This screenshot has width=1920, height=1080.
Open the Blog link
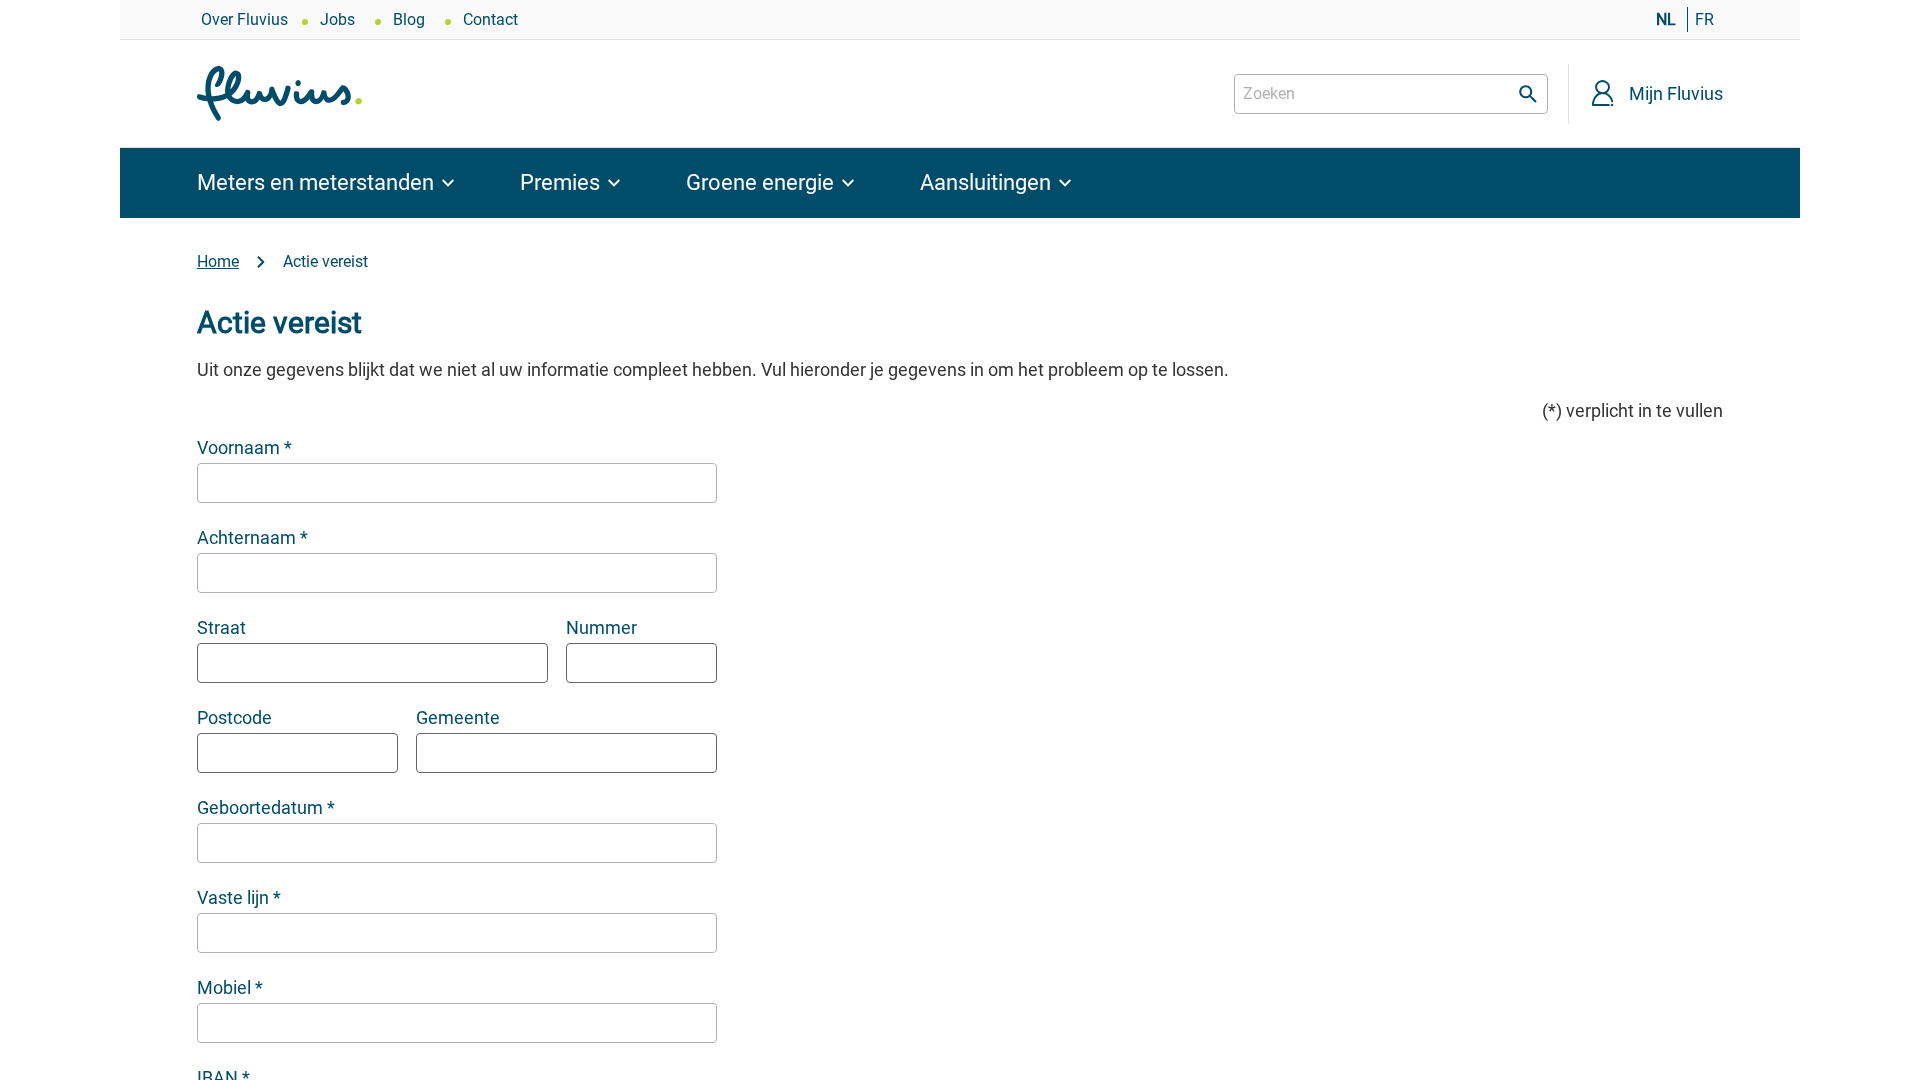pos(409,20)
